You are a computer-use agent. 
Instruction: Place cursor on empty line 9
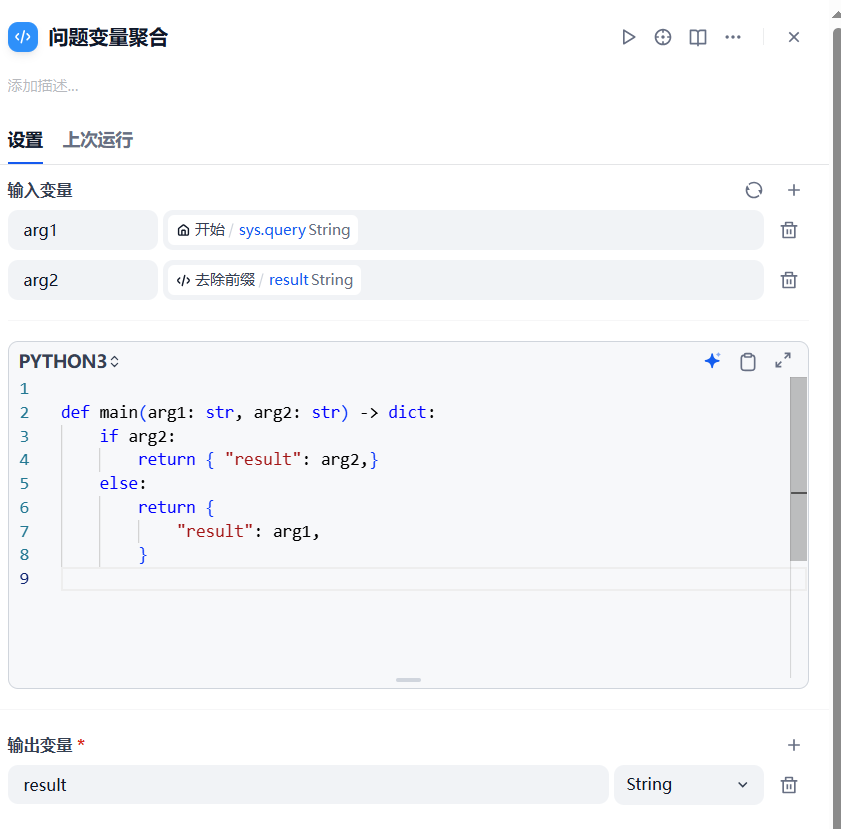tap(433, 579)
